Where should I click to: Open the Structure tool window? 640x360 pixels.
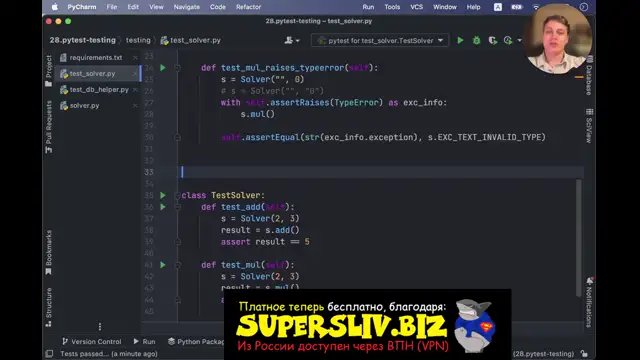(49, 307)
